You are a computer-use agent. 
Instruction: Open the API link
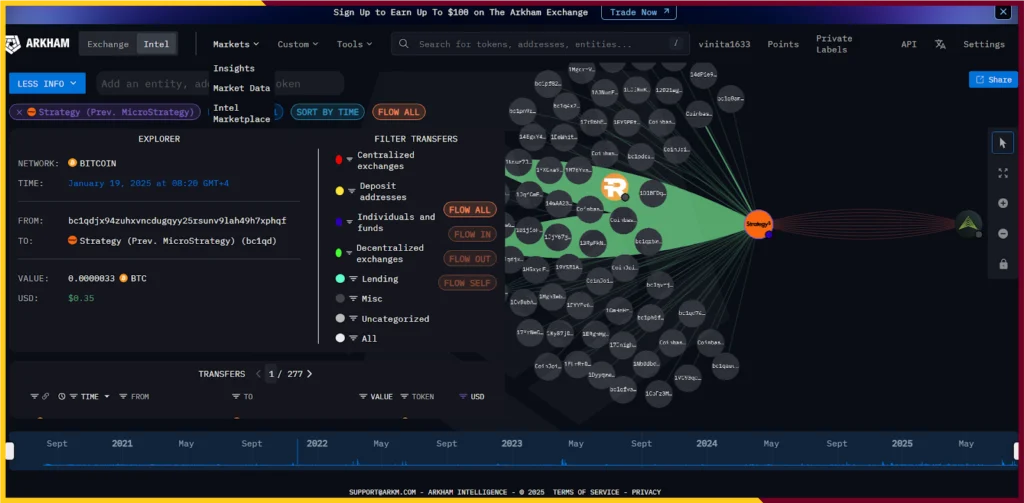point(908,44)
